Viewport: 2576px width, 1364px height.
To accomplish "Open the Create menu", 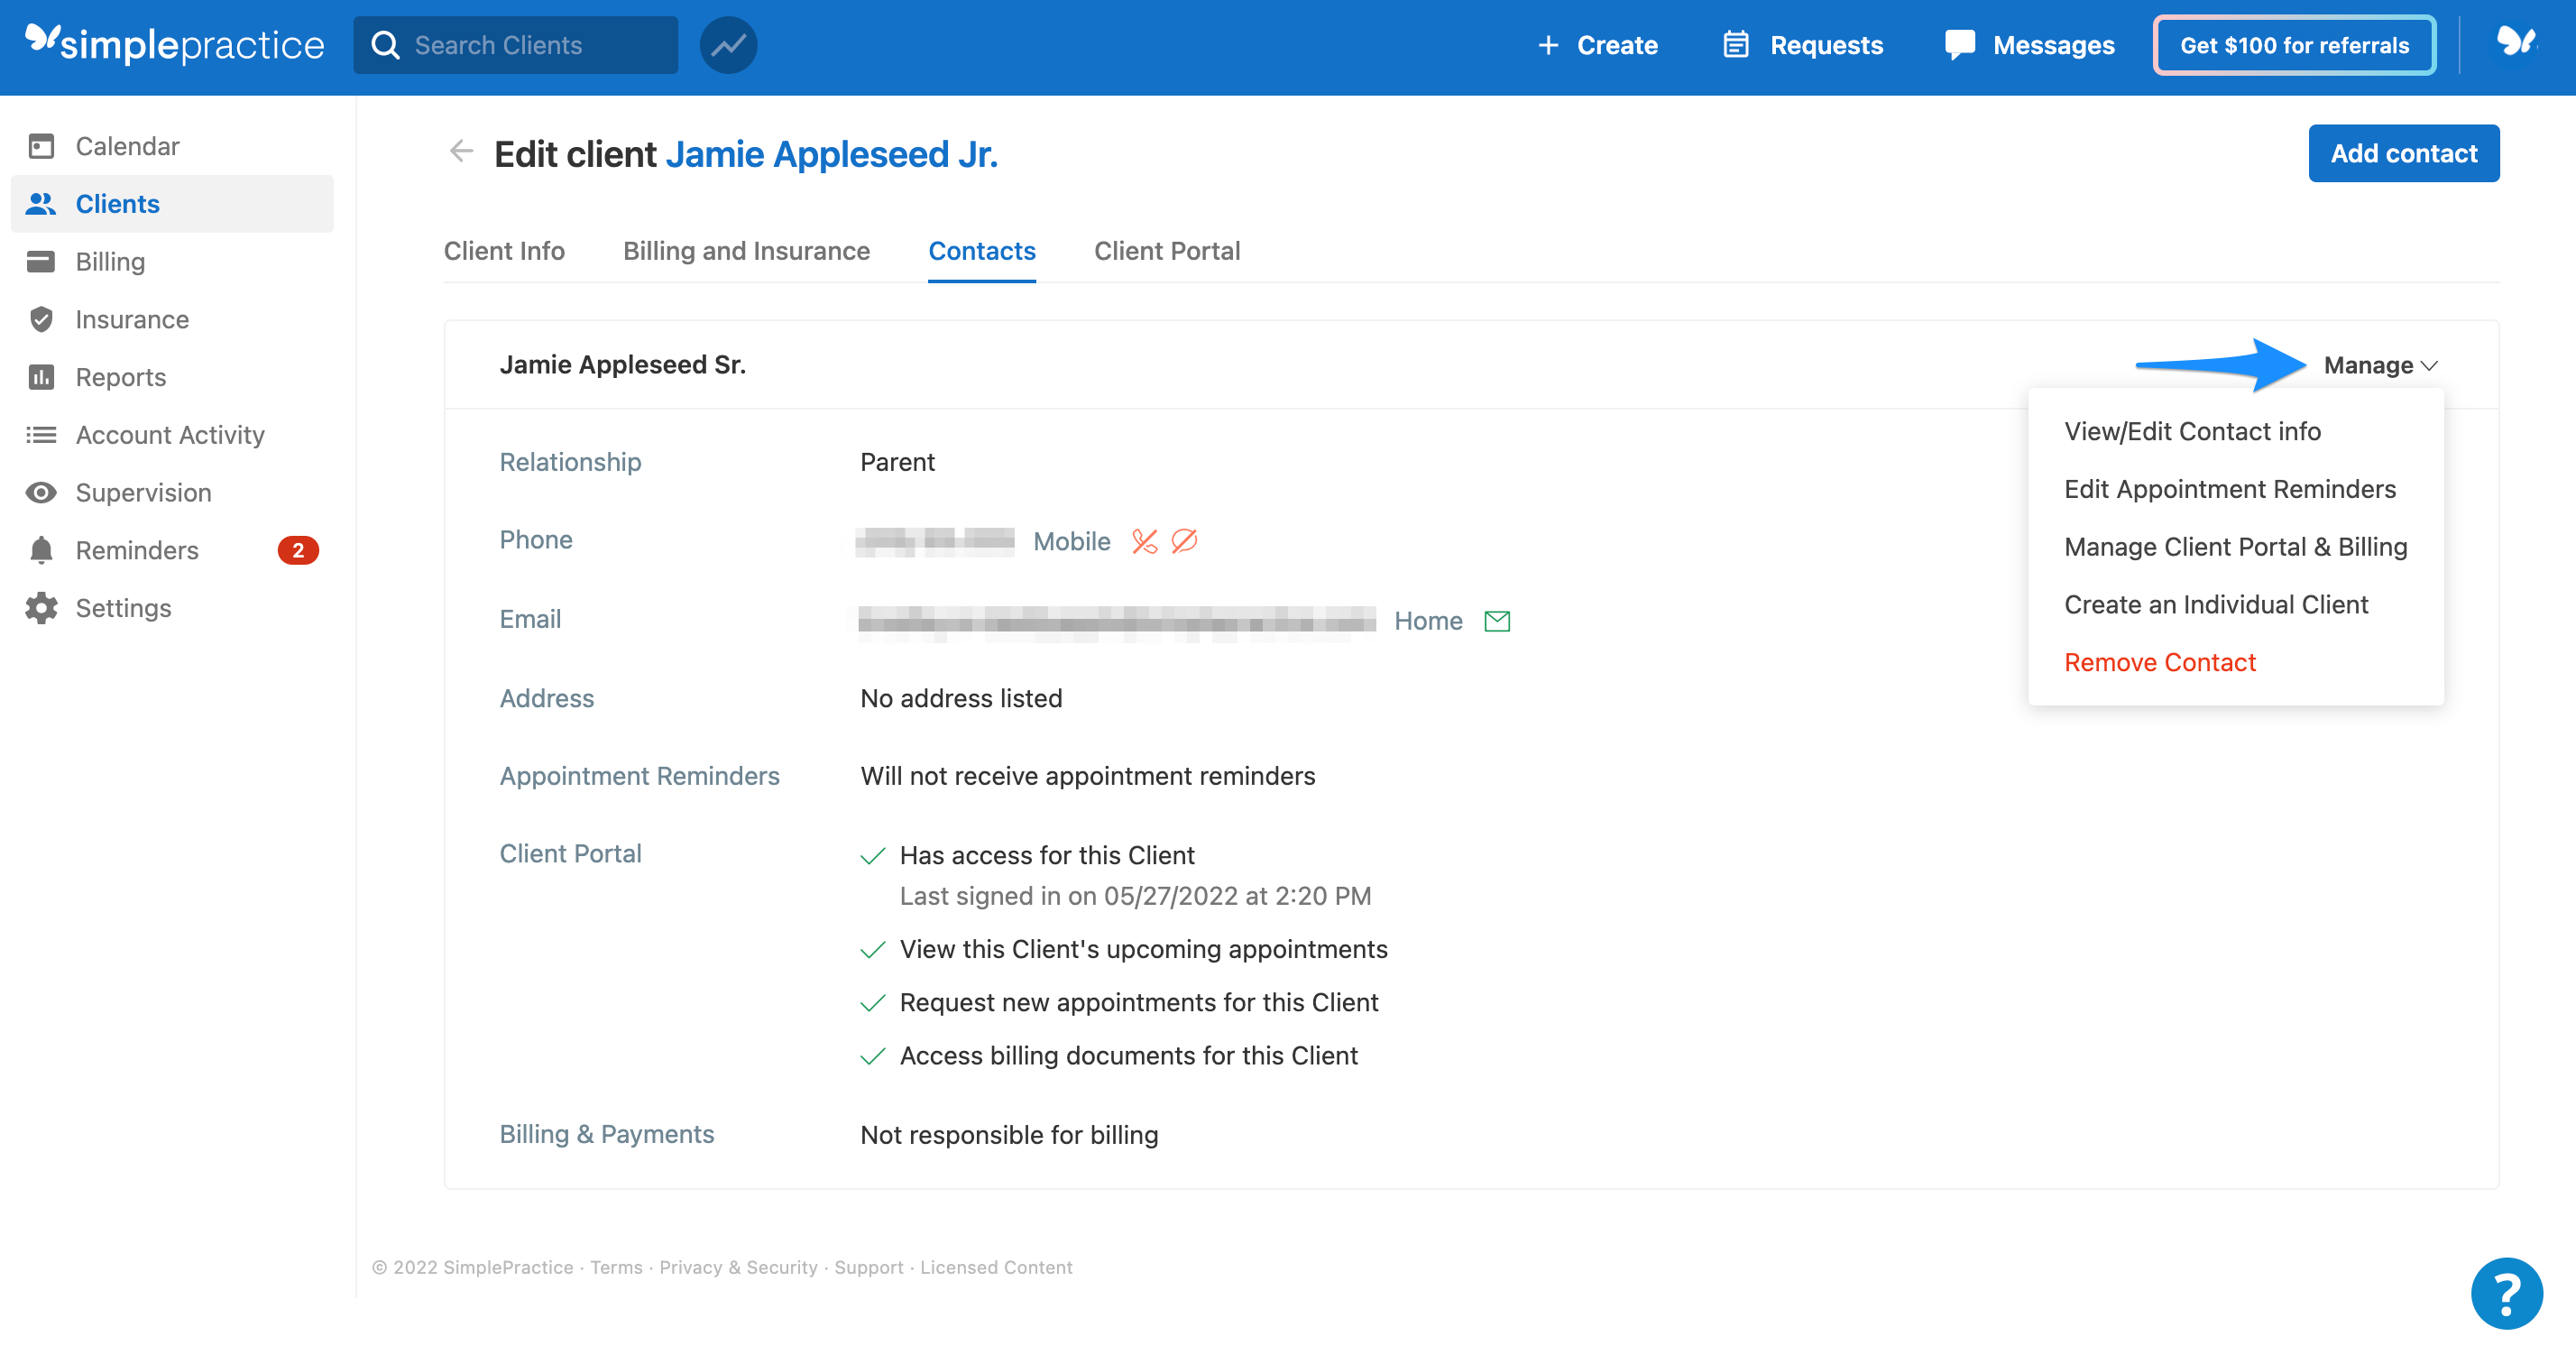I will 1597,45.
